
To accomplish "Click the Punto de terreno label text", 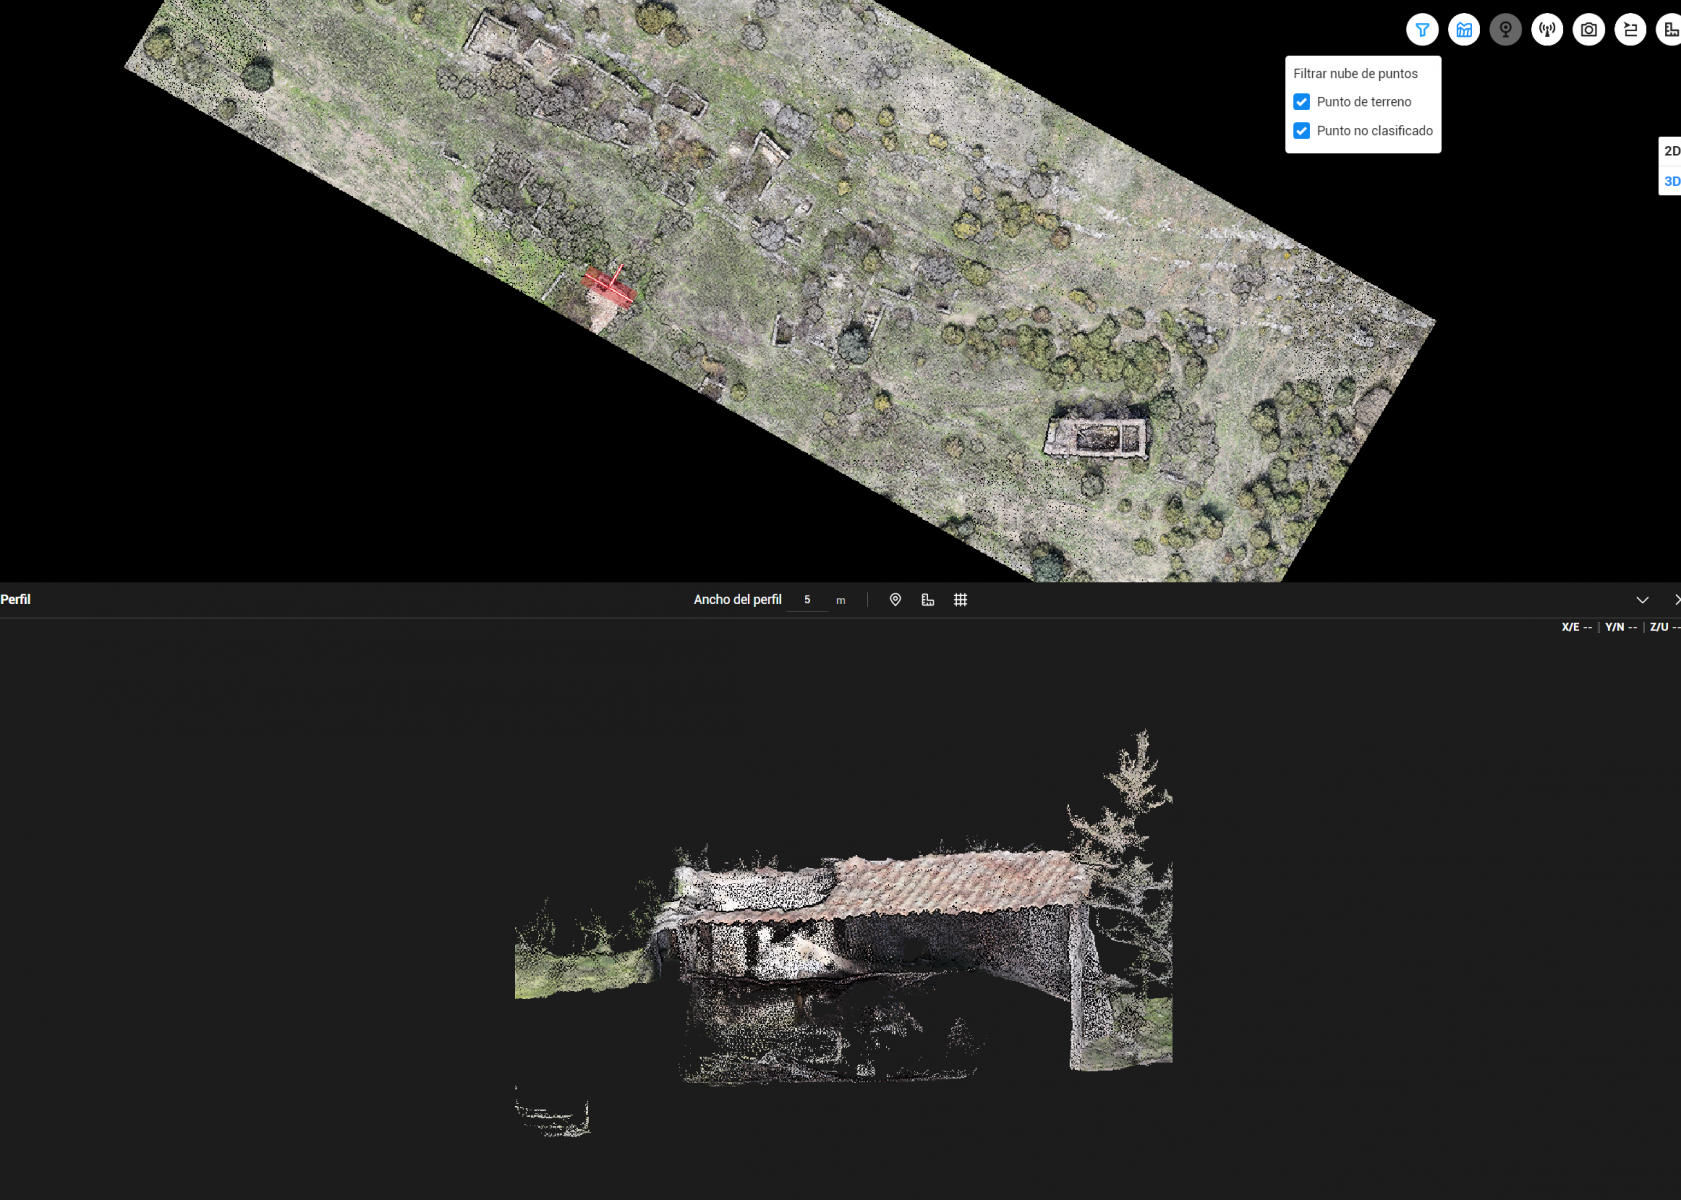I will click(x=1364, y=102).
